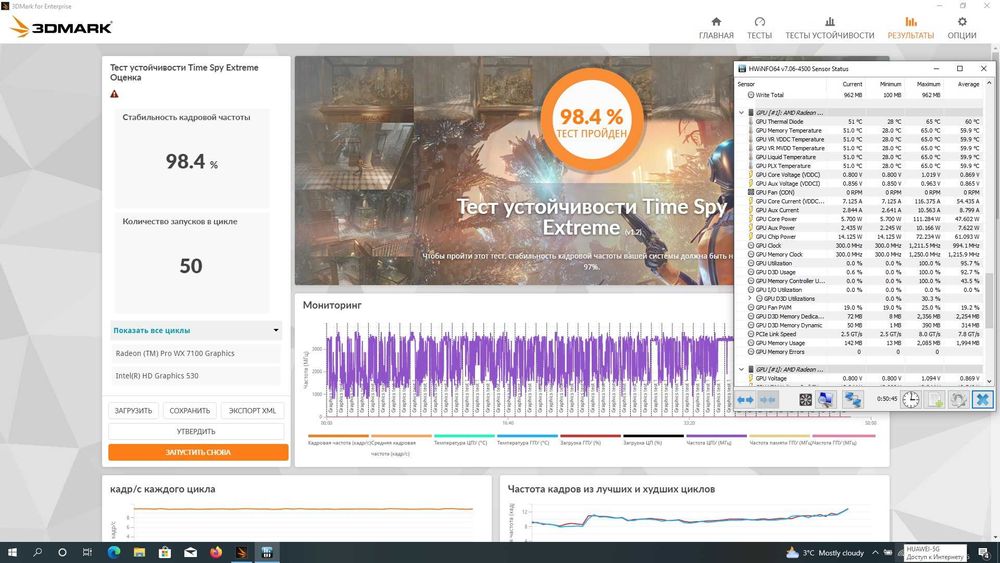Open the Тесты benchmarks icon
The image size is (1000, 563).
point(759,28)
